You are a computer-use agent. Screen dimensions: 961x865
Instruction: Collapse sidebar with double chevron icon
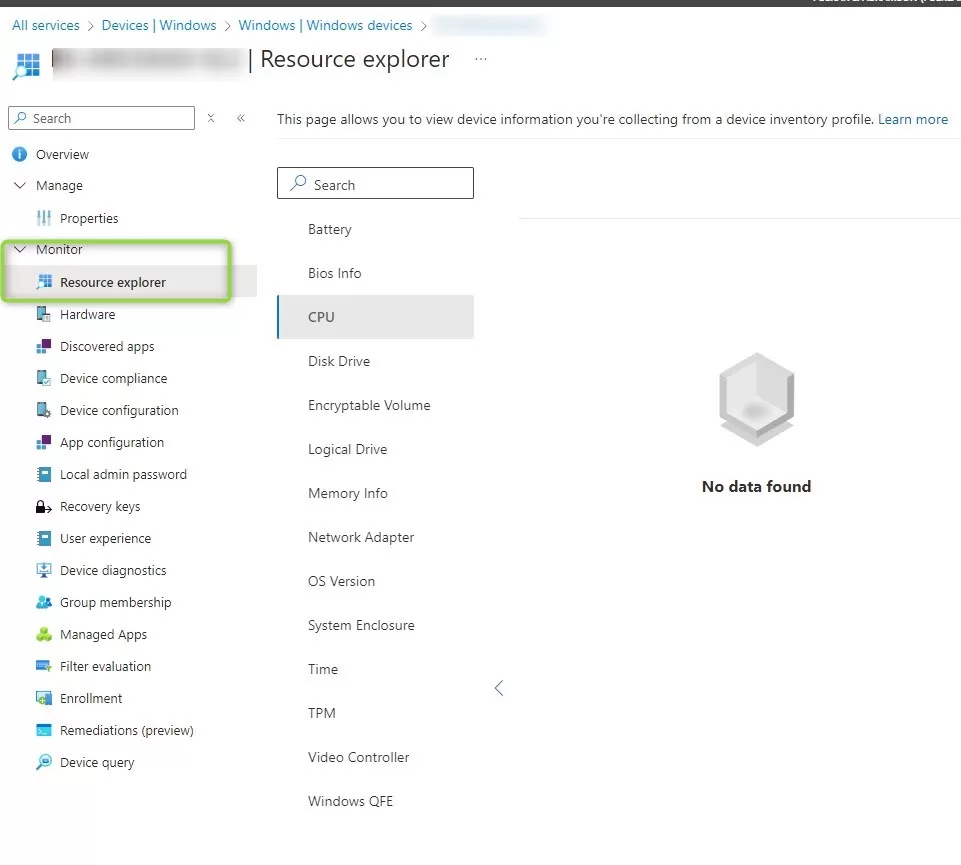(x=241, y=118)
